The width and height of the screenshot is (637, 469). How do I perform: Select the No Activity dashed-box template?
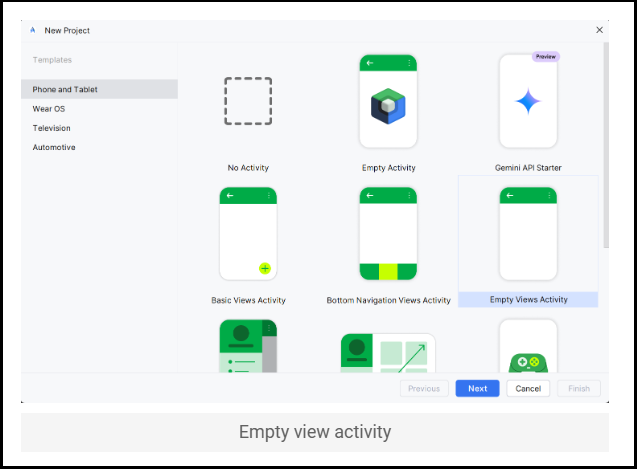coord(248,101)
